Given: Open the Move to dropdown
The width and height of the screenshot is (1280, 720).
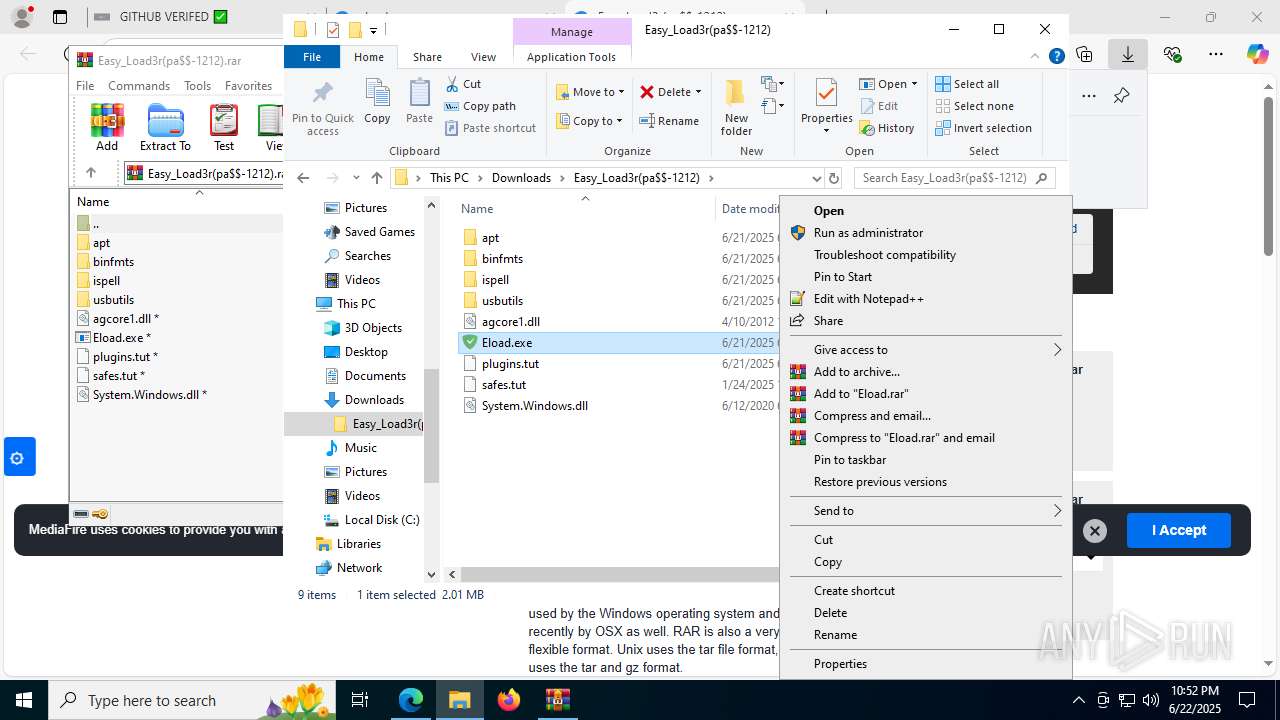Looking at the screenshot, I should [590, 92].
